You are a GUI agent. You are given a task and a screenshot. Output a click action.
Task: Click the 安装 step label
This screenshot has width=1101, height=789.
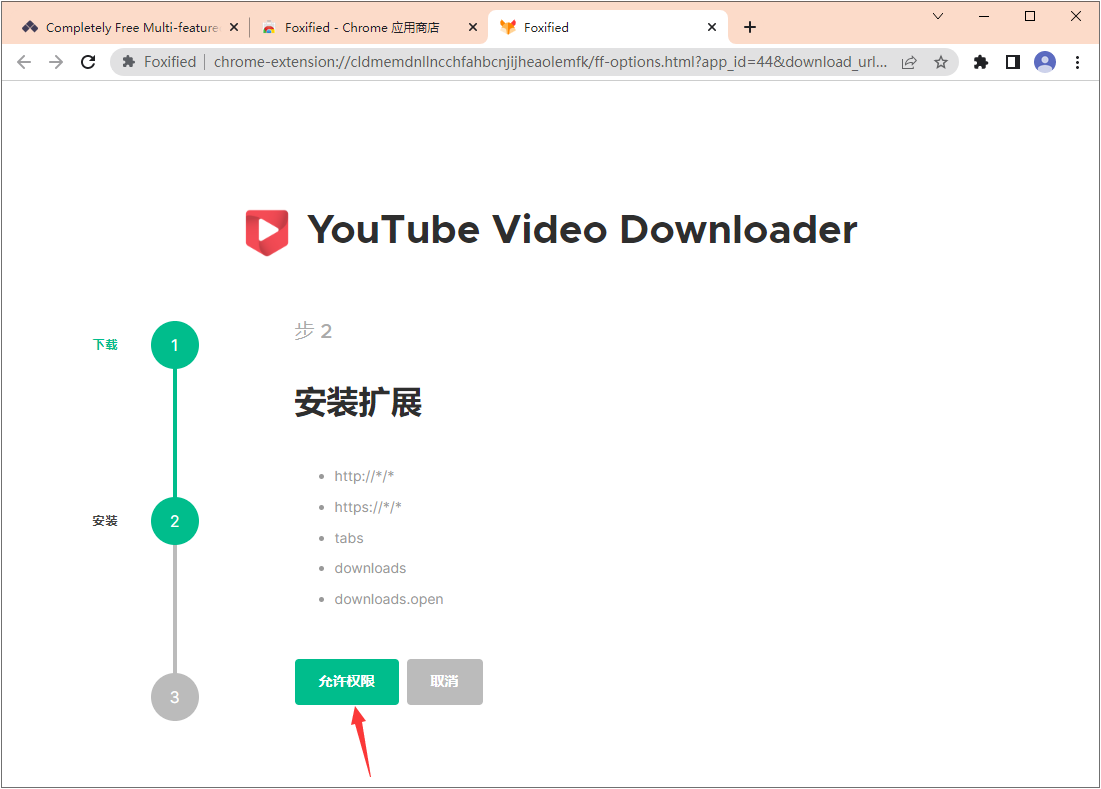105,521
